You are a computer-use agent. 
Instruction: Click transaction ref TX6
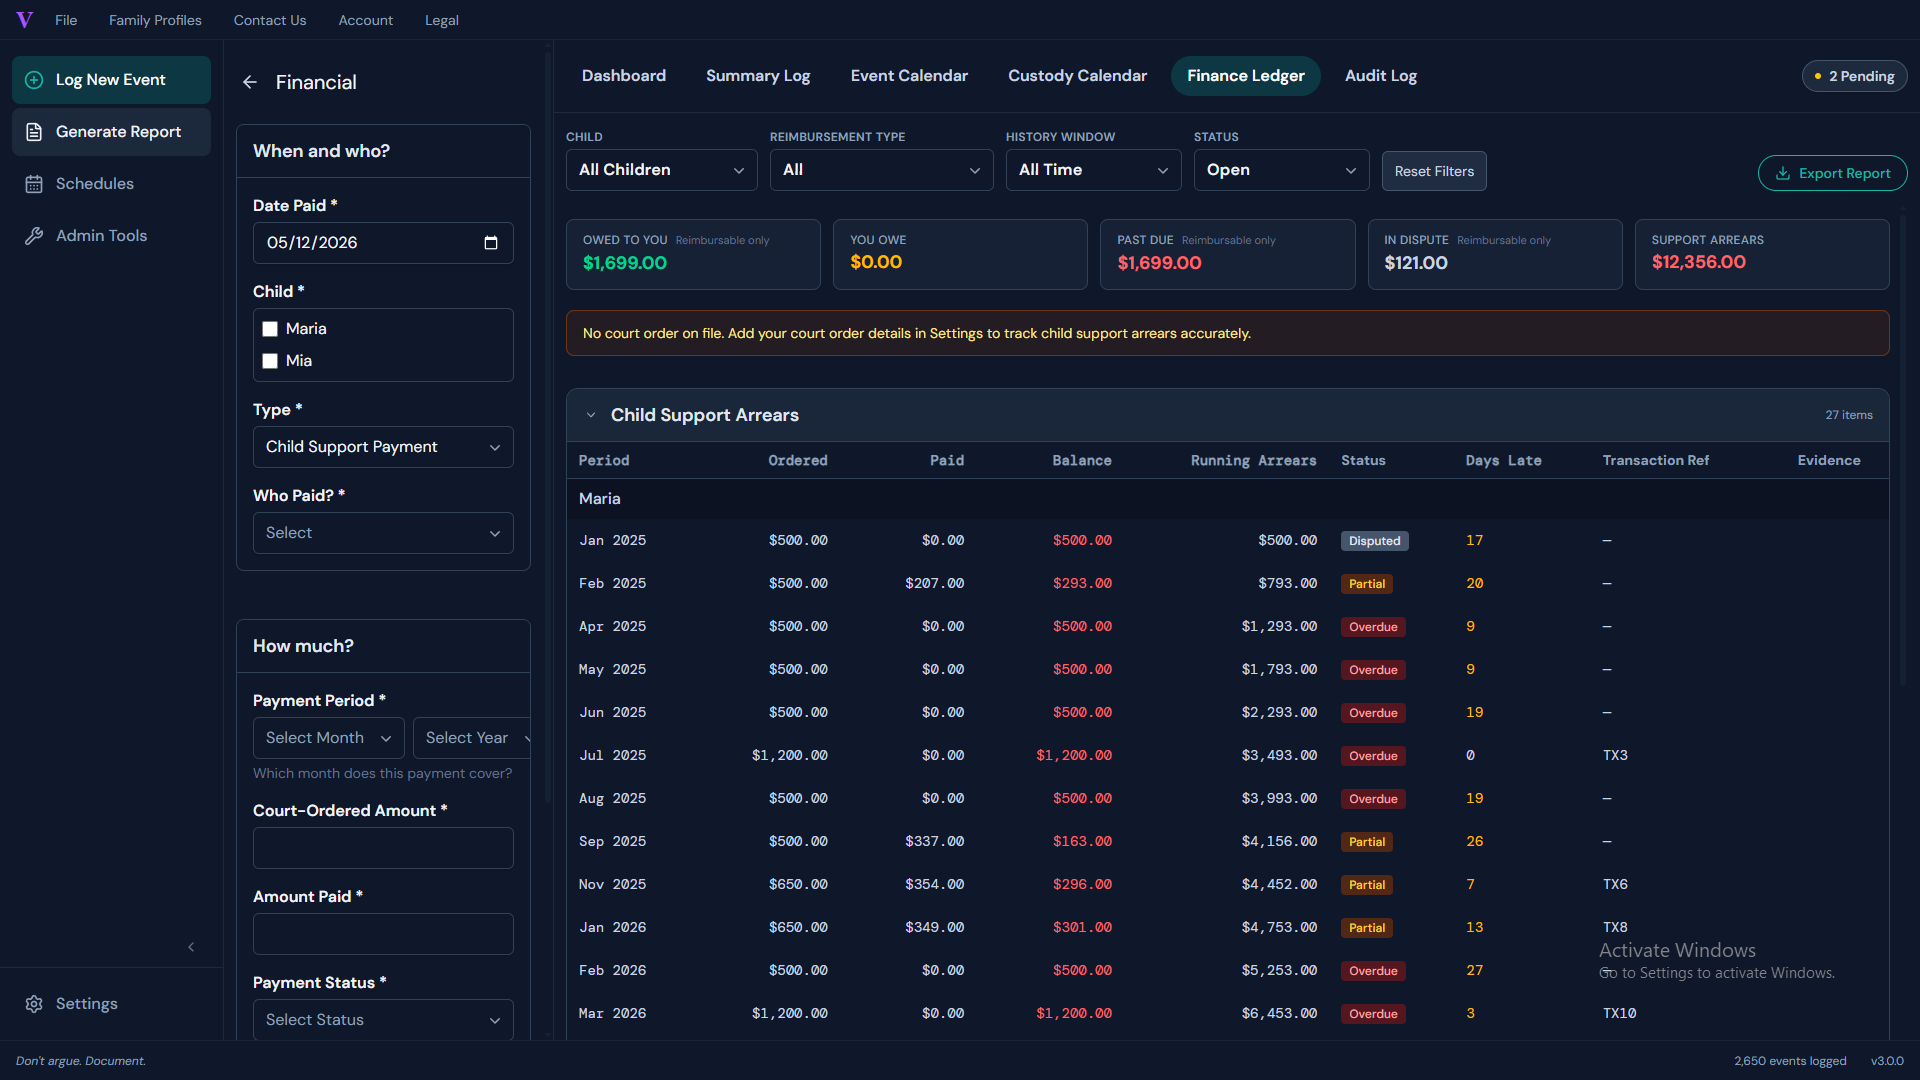1615,885
